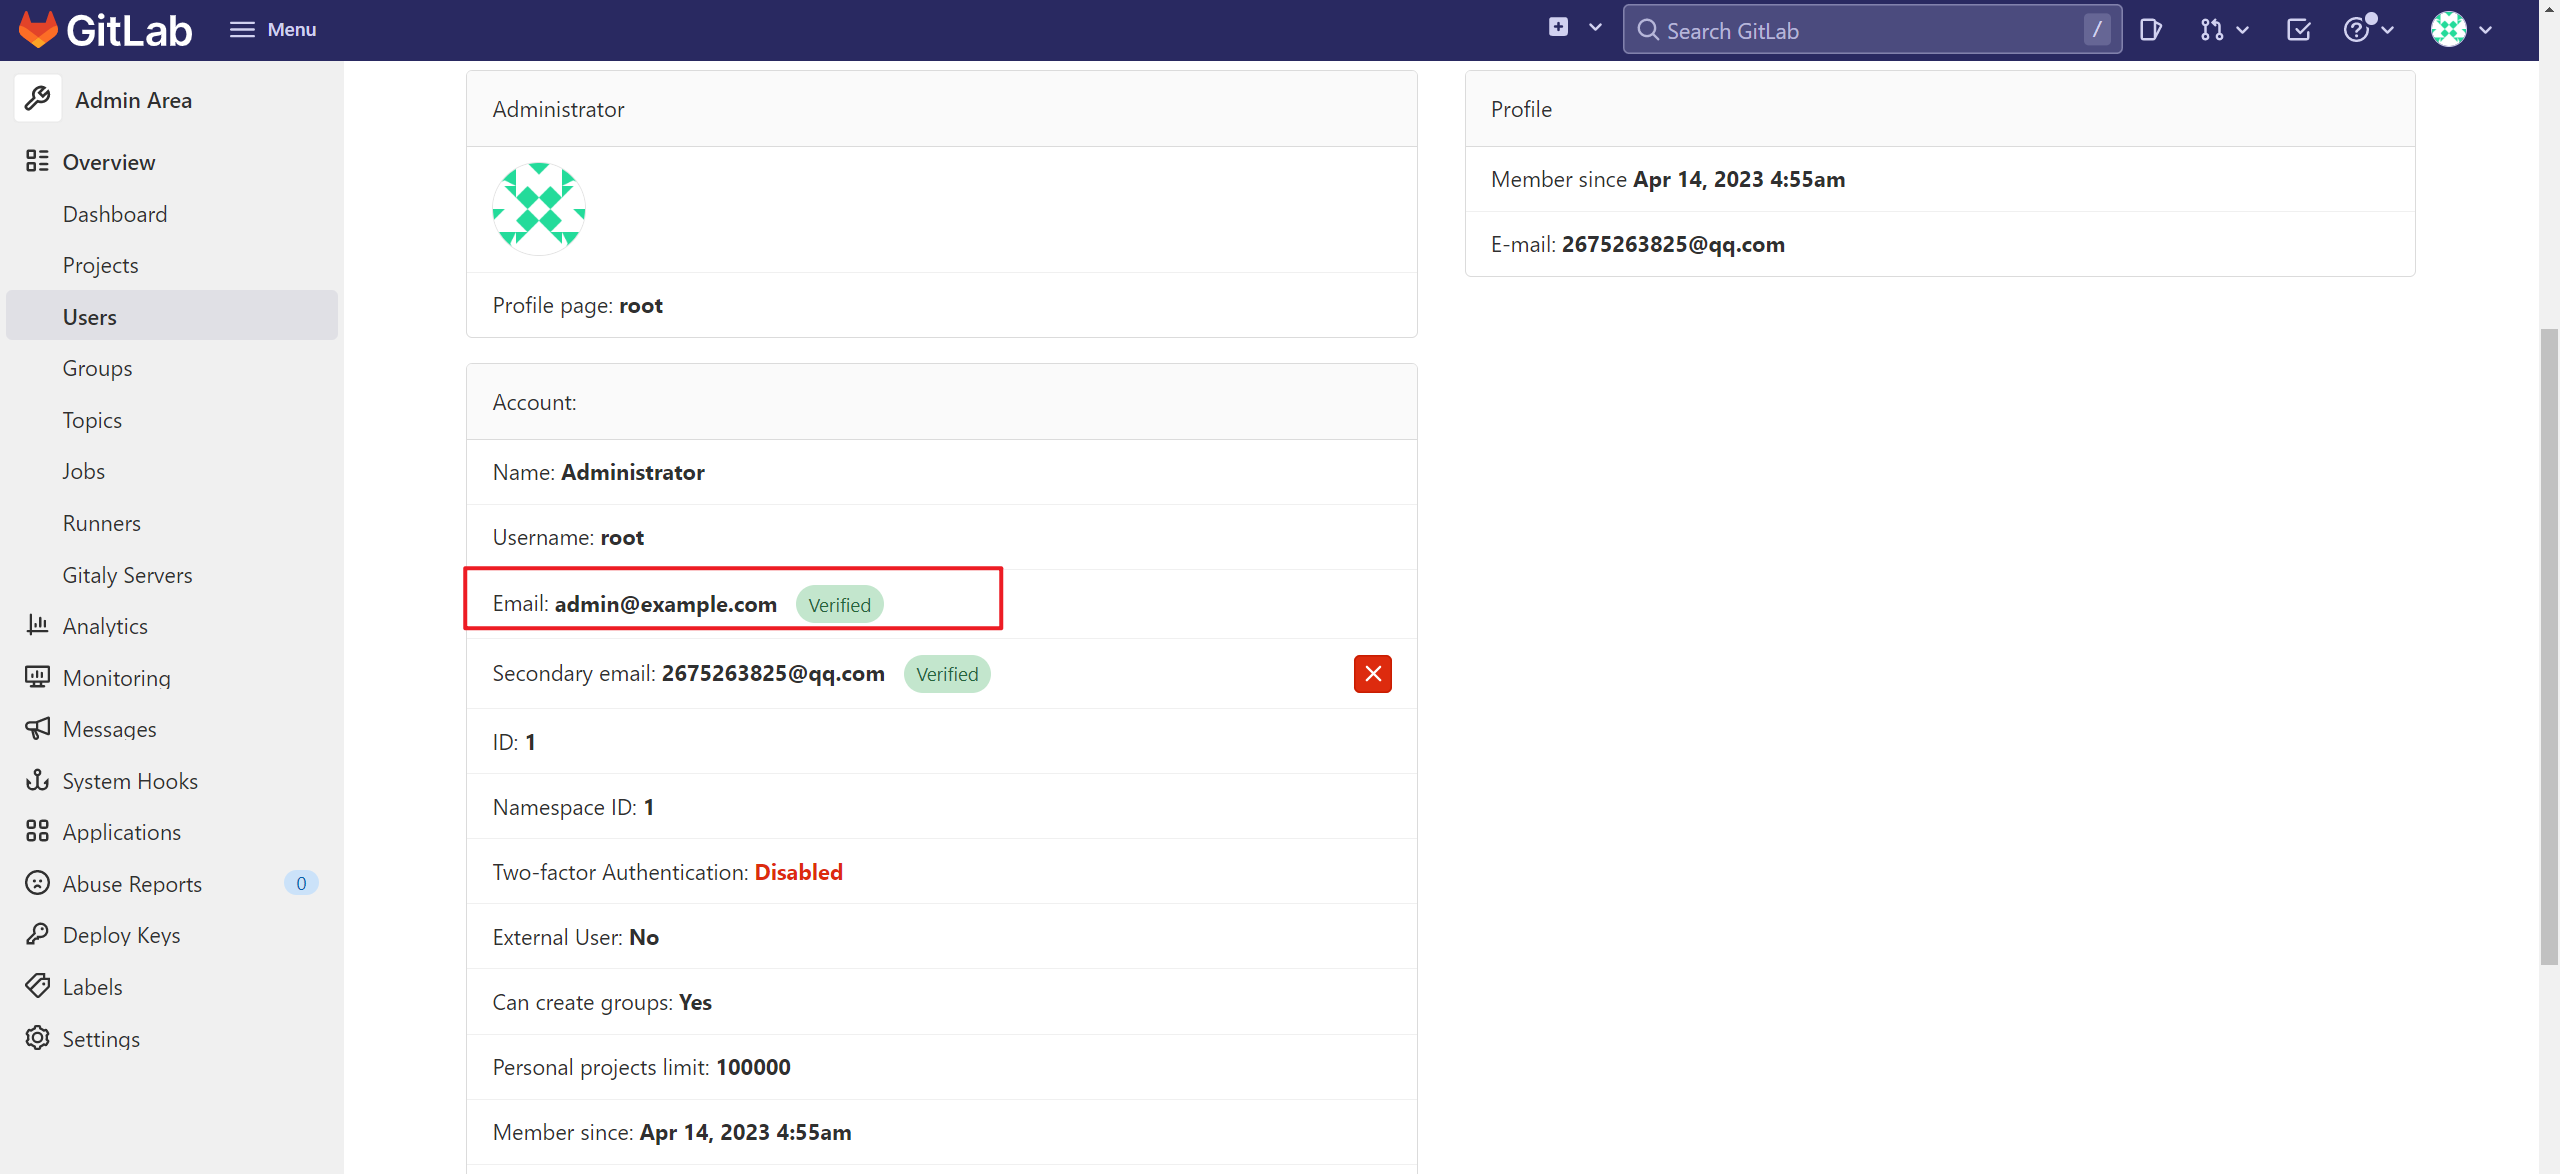The width and height of the screenshot is (2560, 1174).
Task: Click the Labels tag icon
Action: [x=37, y=986]
